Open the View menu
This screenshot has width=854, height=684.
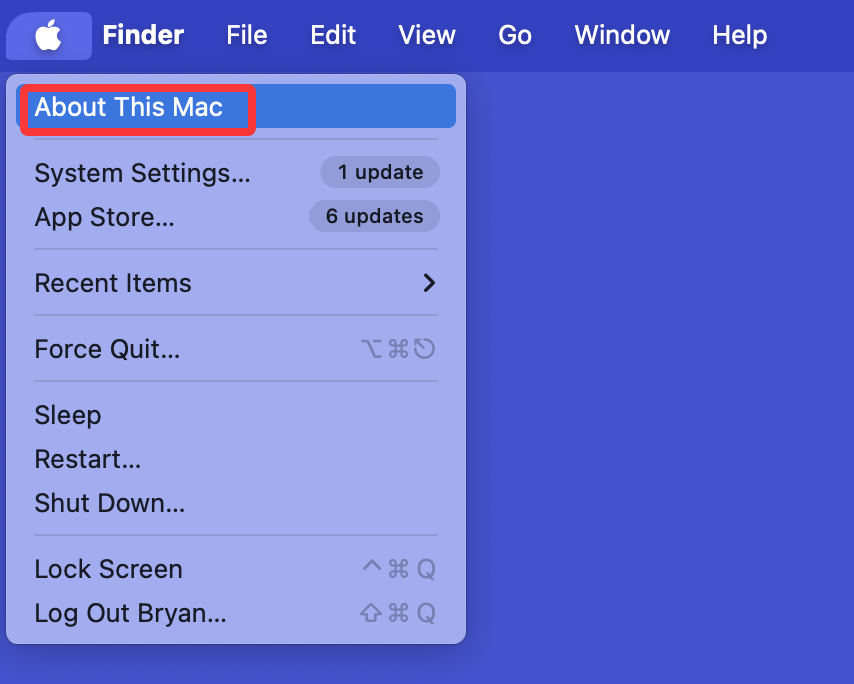pyautogui.click(x=426, y=35)
